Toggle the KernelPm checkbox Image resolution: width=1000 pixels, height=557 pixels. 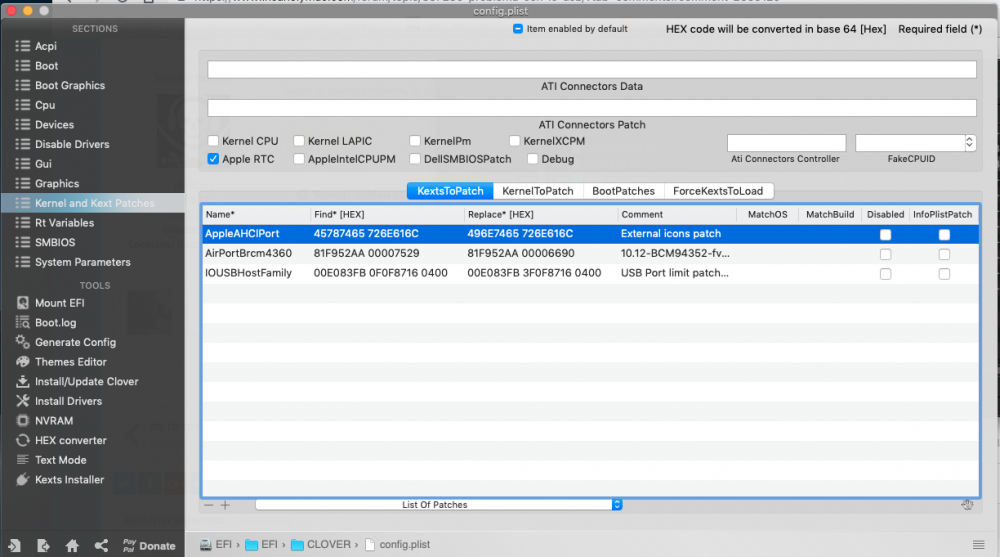415,141
